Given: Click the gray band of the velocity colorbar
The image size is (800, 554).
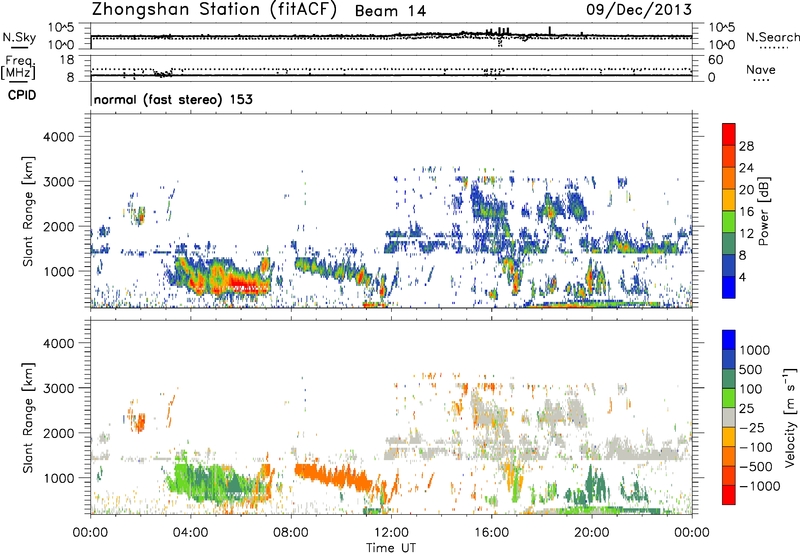Looking at the screenshot, I should (x=729, y=417).
